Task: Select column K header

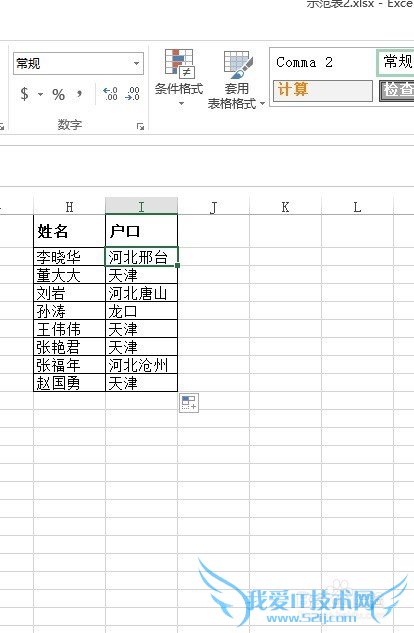Action: tap(285, 207)
